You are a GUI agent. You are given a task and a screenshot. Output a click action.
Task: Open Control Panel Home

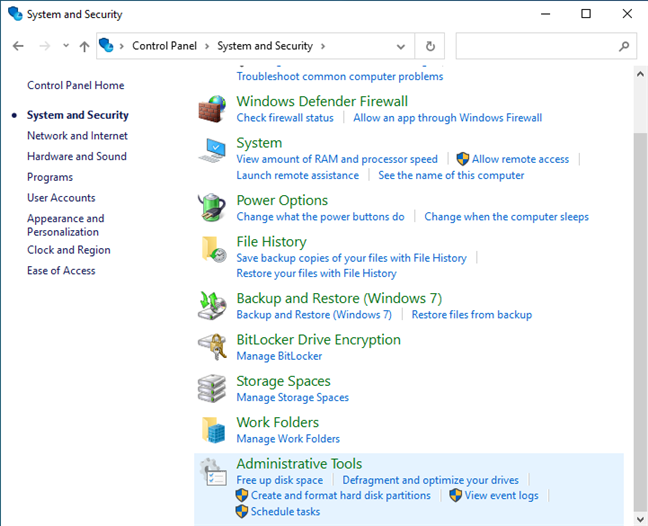tap(76, 85)
